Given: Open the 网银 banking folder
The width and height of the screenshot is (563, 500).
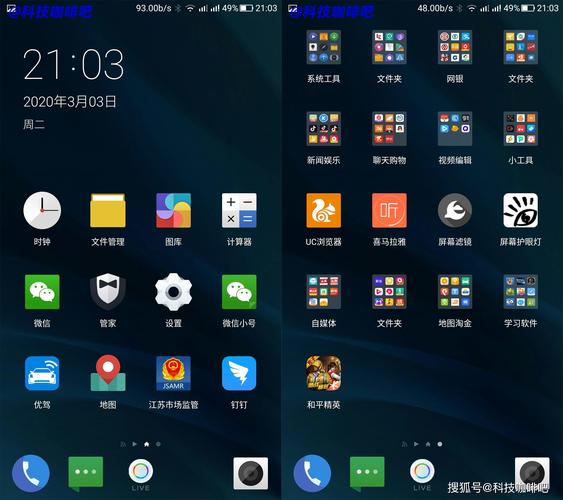Looking at the screenshot, I should 455,47.
